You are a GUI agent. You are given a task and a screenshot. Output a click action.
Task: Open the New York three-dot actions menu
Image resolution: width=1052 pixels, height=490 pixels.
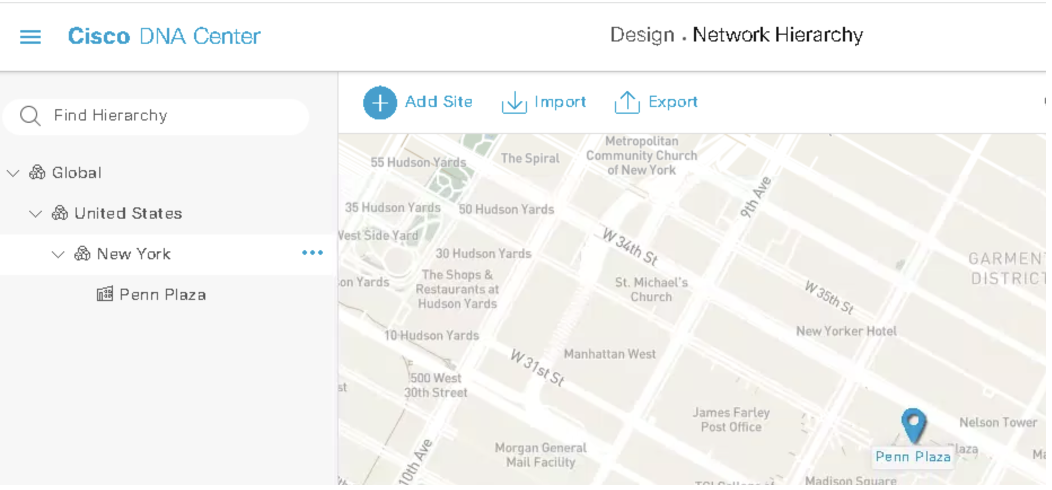313,254
